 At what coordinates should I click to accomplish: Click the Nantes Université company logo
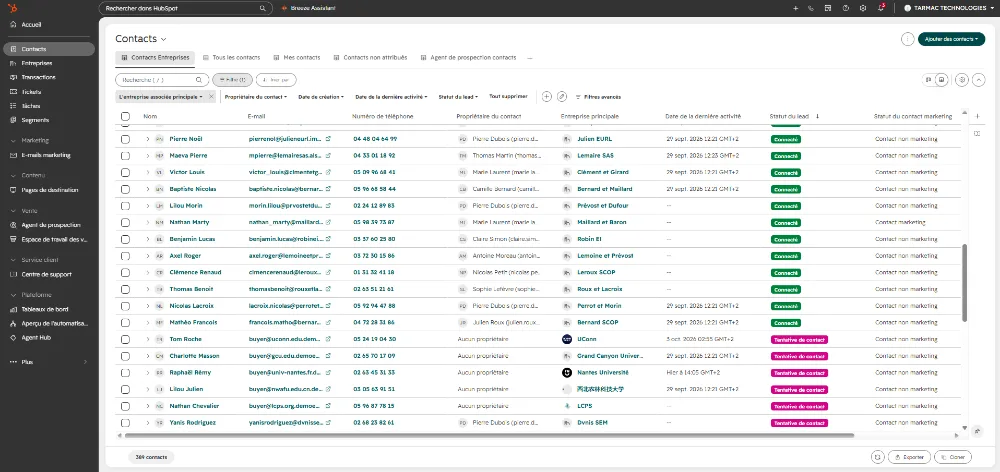[567, 372]
